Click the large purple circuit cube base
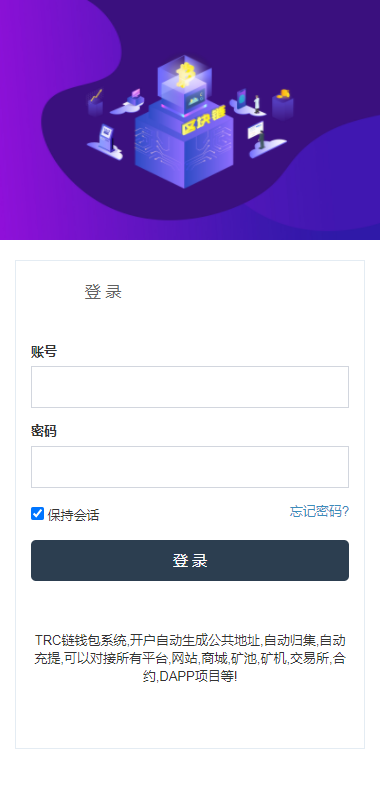Screen dimensions: 380x802 pos(184,149)
